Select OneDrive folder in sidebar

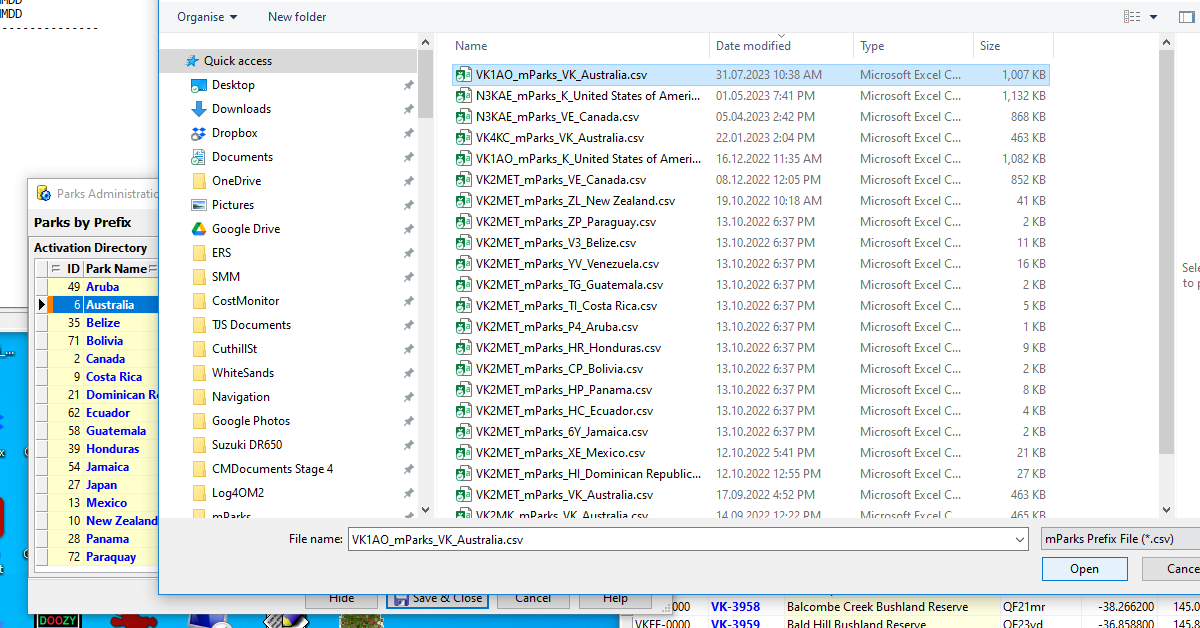click(236, 181)
